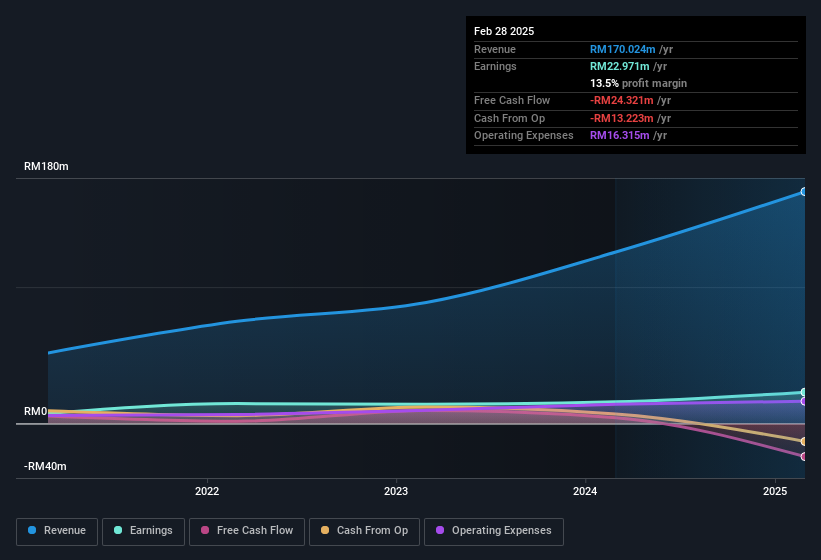The height and width of the screenshot is (560, 821).
Task: Toggle the Cash From Op legend button
Action: point(364,531)
